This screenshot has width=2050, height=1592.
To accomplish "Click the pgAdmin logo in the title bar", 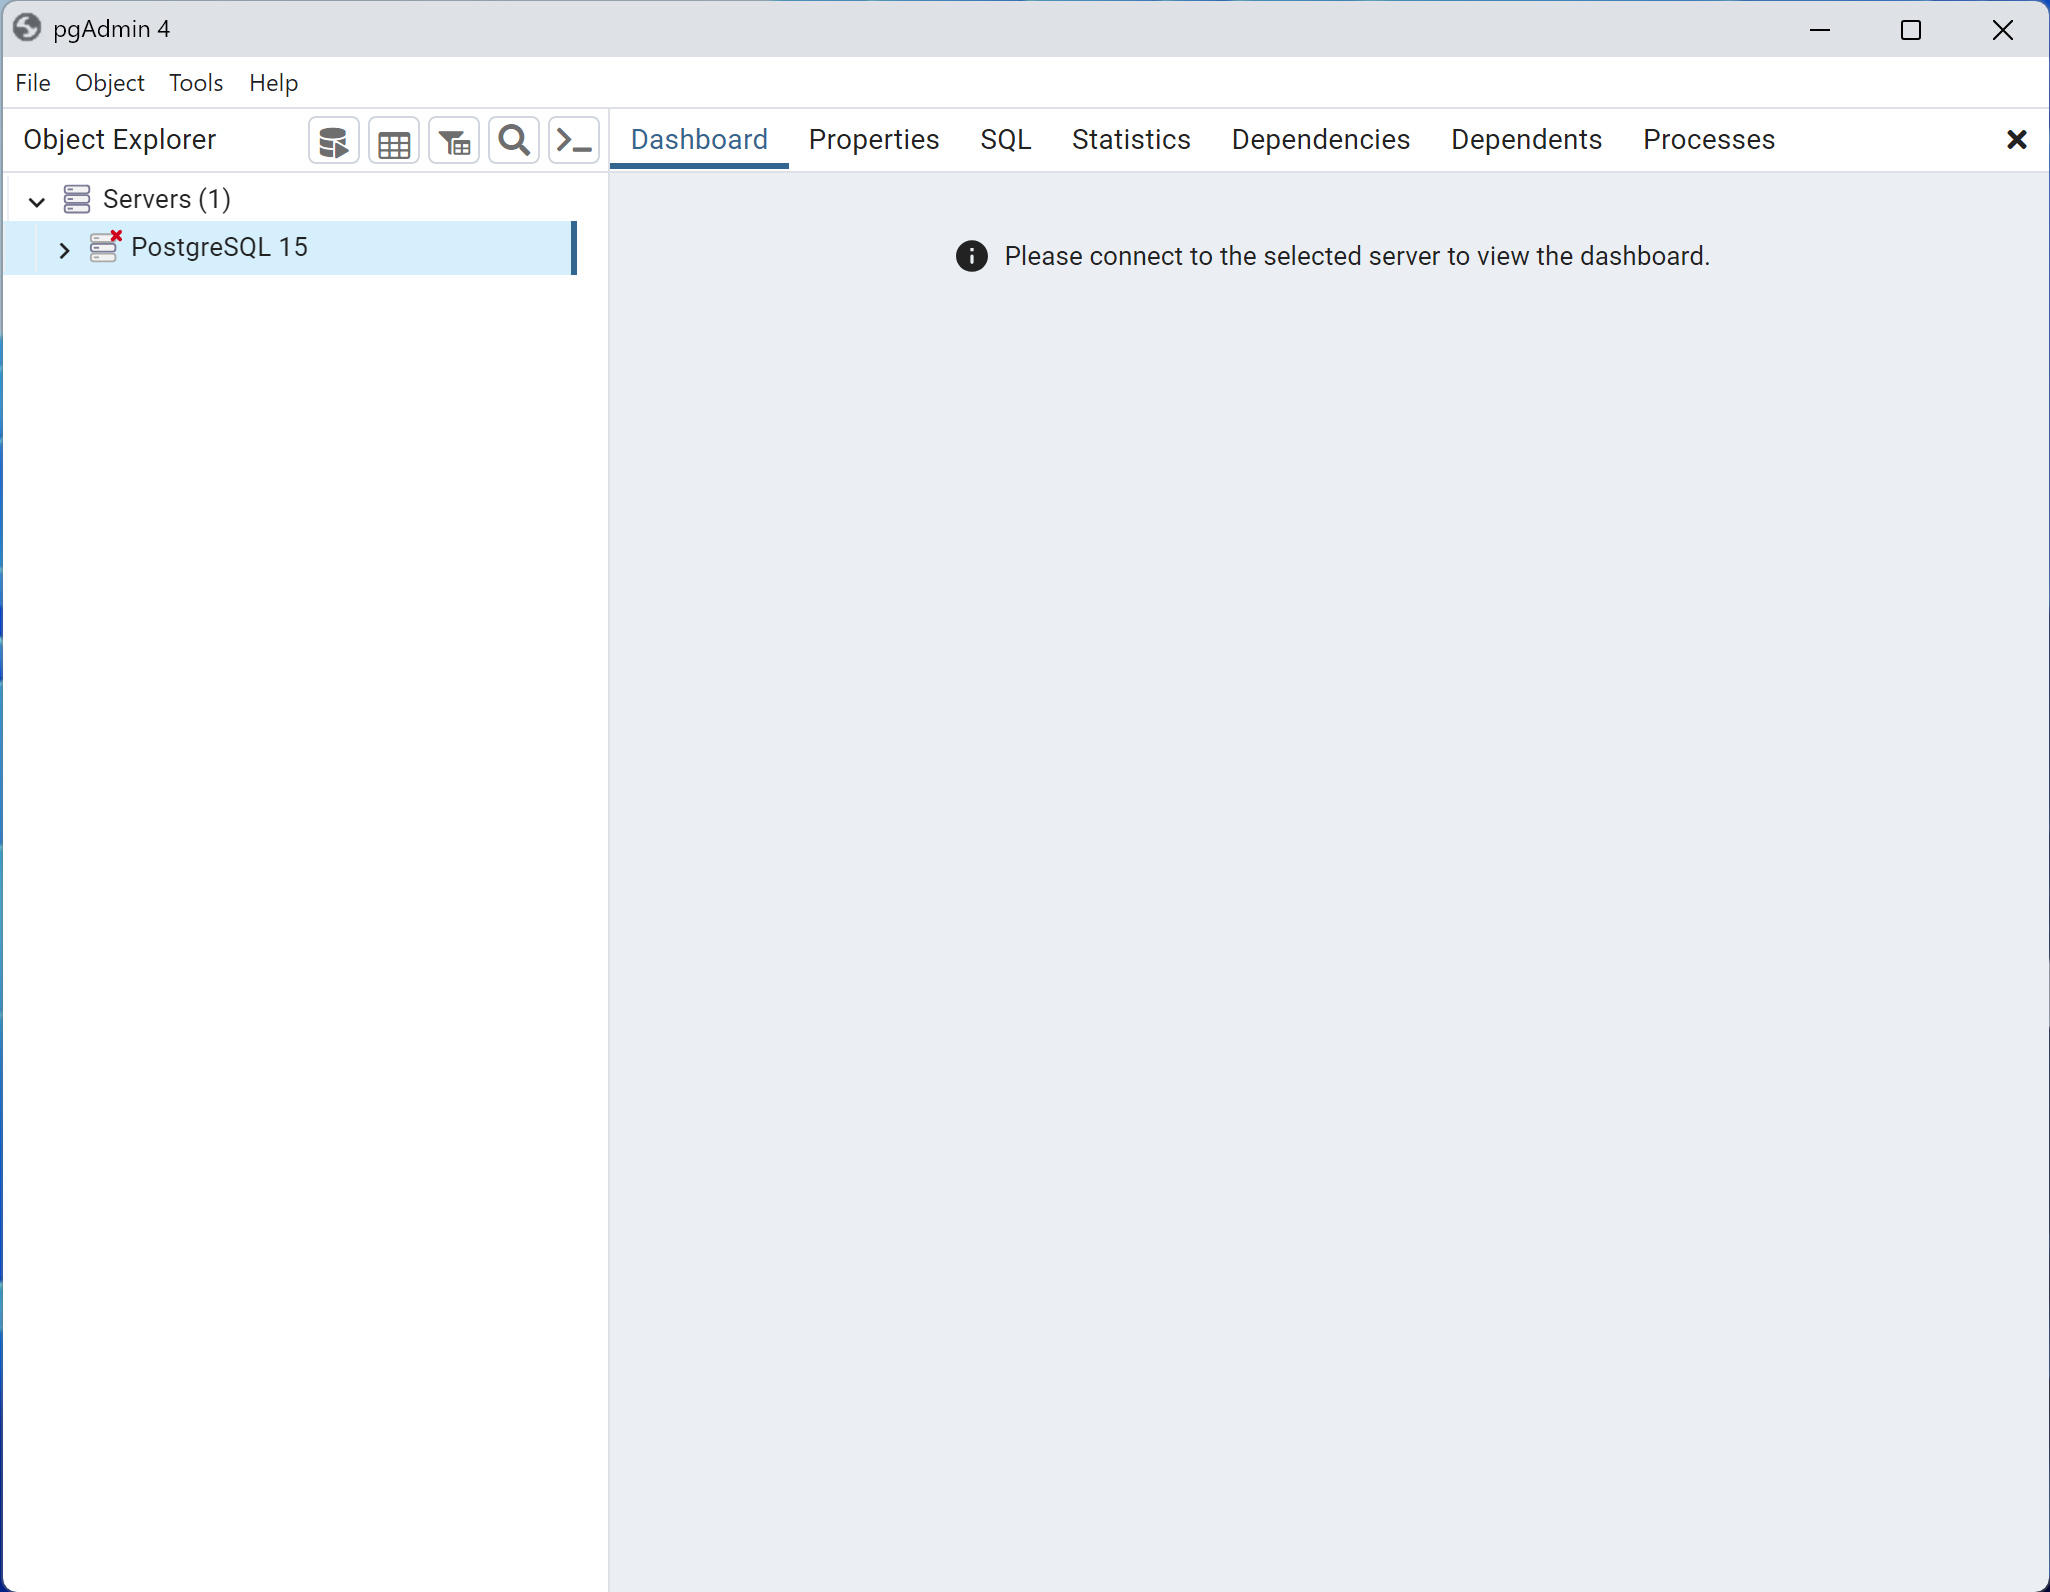I will 26,28.
